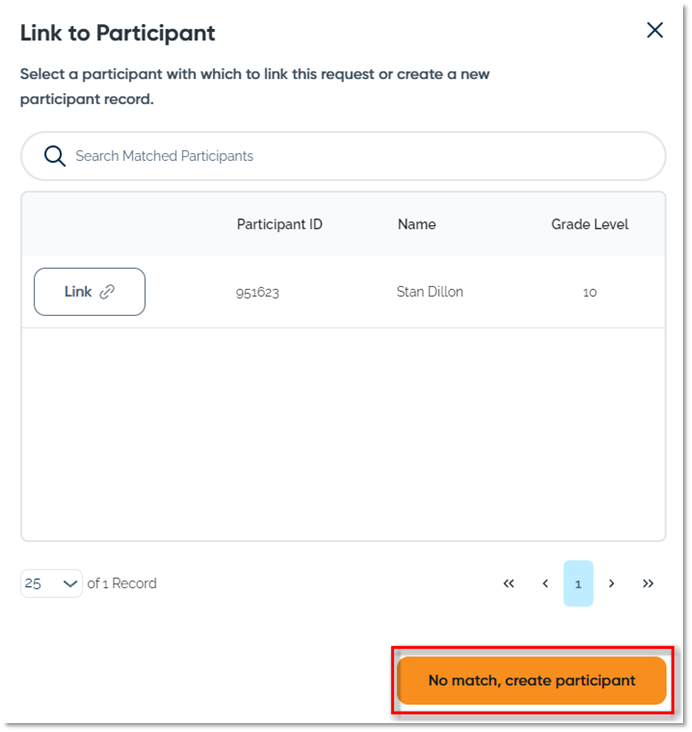Advance to next page arrow
The height and width of the screenshot is (732, 692).
tap(612, 584)
